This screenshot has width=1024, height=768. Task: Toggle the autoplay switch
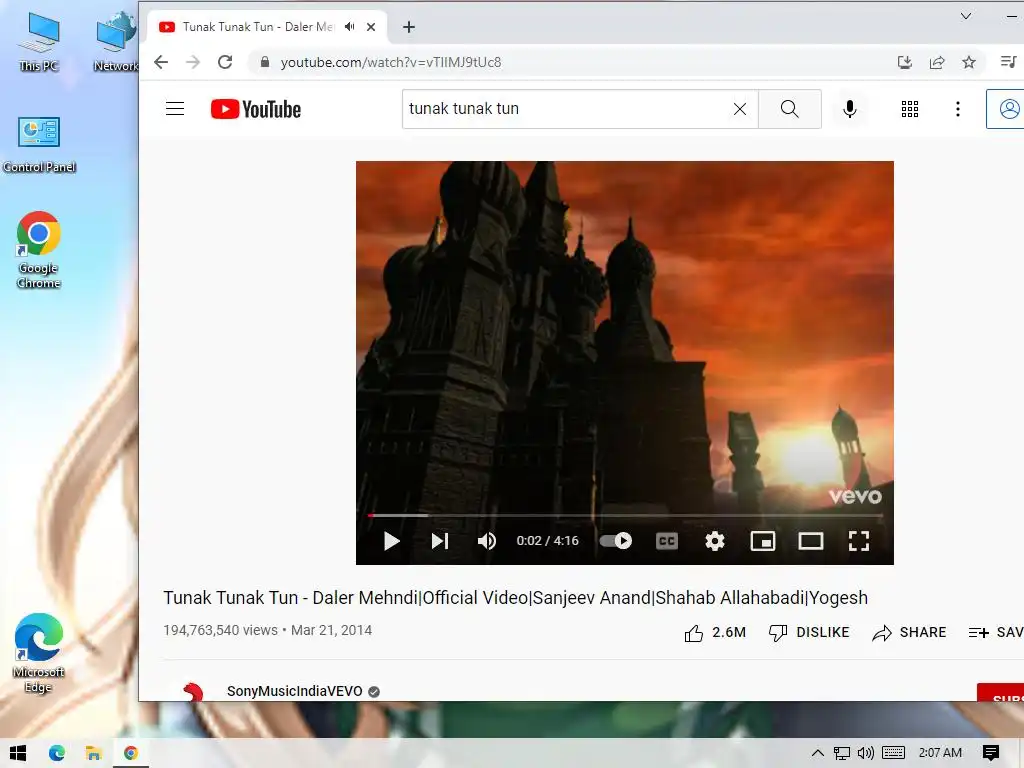[616, 541]
